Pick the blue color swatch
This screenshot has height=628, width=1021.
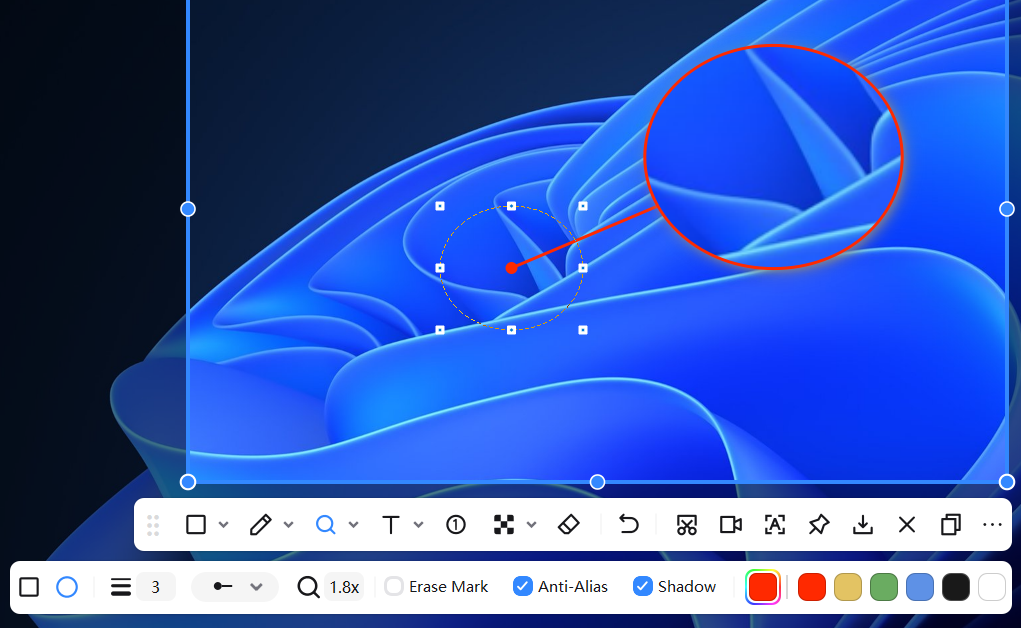[920, 587]
